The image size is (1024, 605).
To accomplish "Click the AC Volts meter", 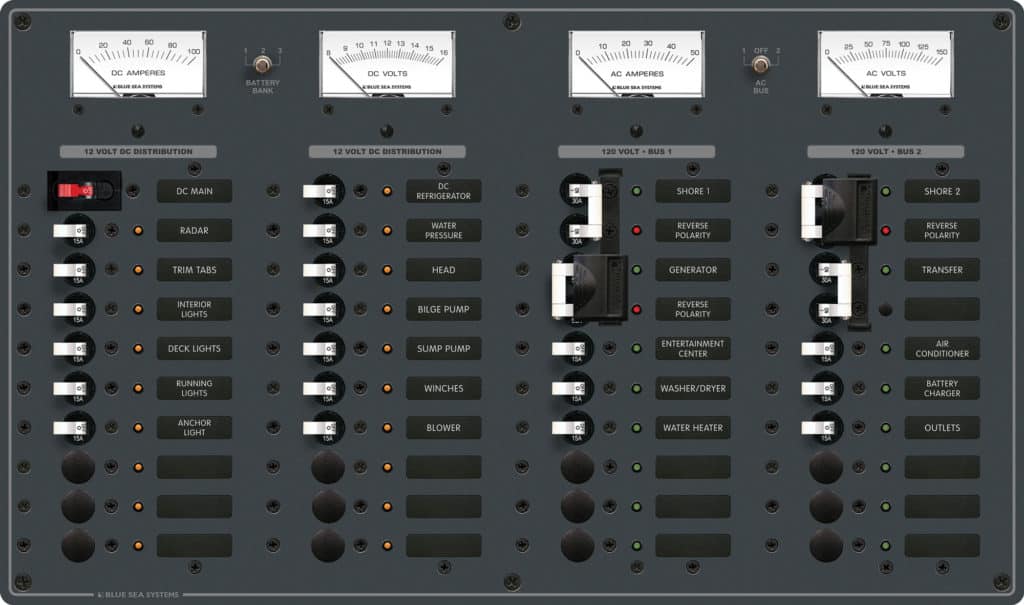I will [884, 63].
